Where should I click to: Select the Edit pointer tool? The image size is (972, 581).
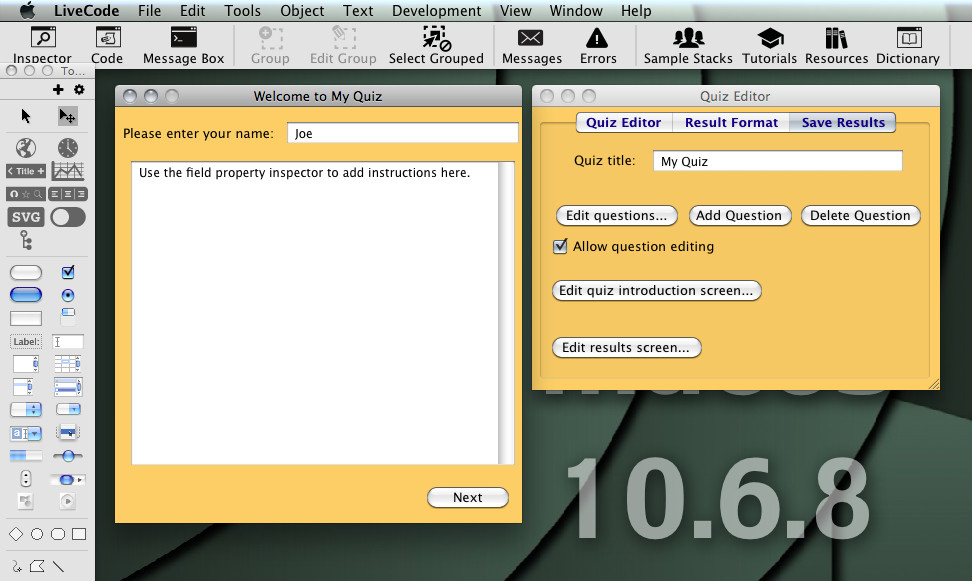coord(67,116)
